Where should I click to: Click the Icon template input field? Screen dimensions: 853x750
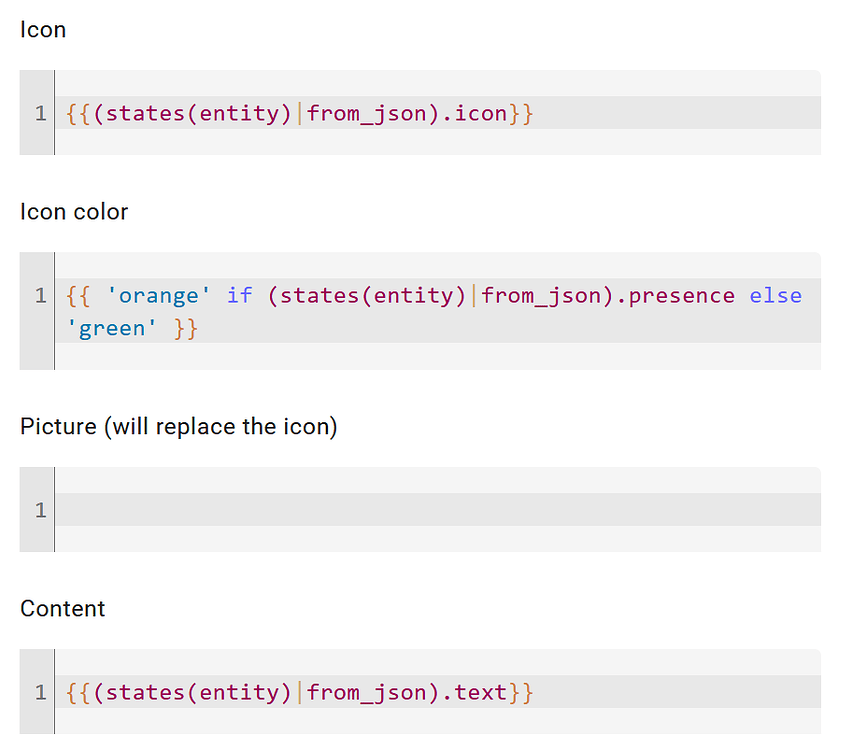[x=400, y=113]
